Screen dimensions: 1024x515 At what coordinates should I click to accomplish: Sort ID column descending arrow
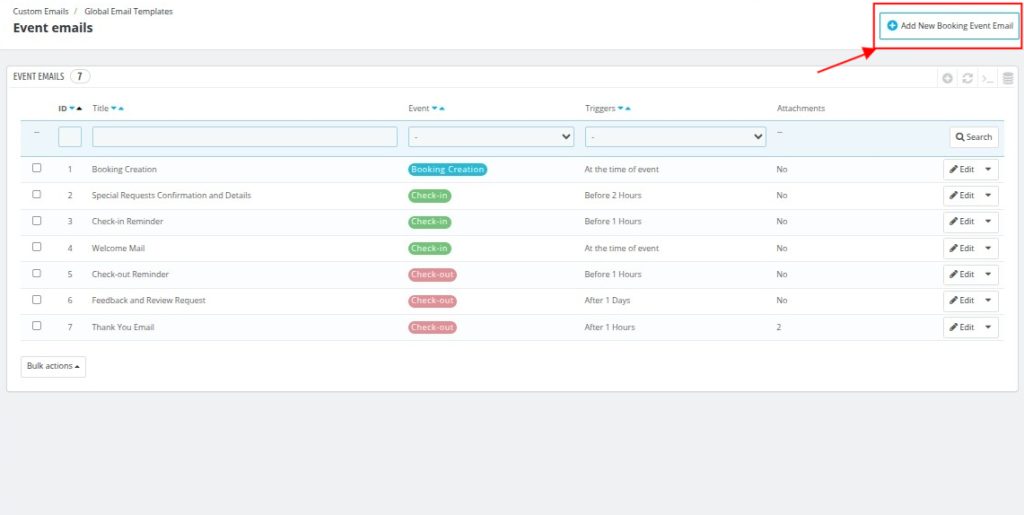(x=72, y=108)
